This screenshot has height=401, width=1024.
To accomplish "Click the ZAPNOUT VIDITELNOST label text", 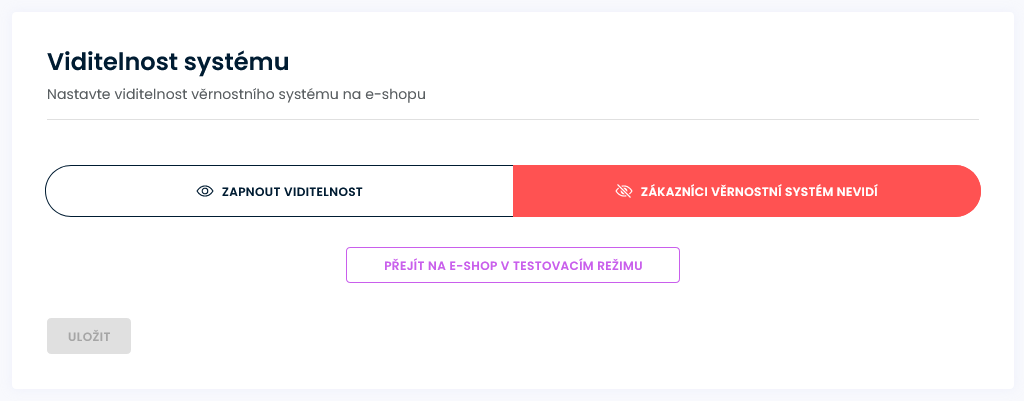I will (292, 191).
